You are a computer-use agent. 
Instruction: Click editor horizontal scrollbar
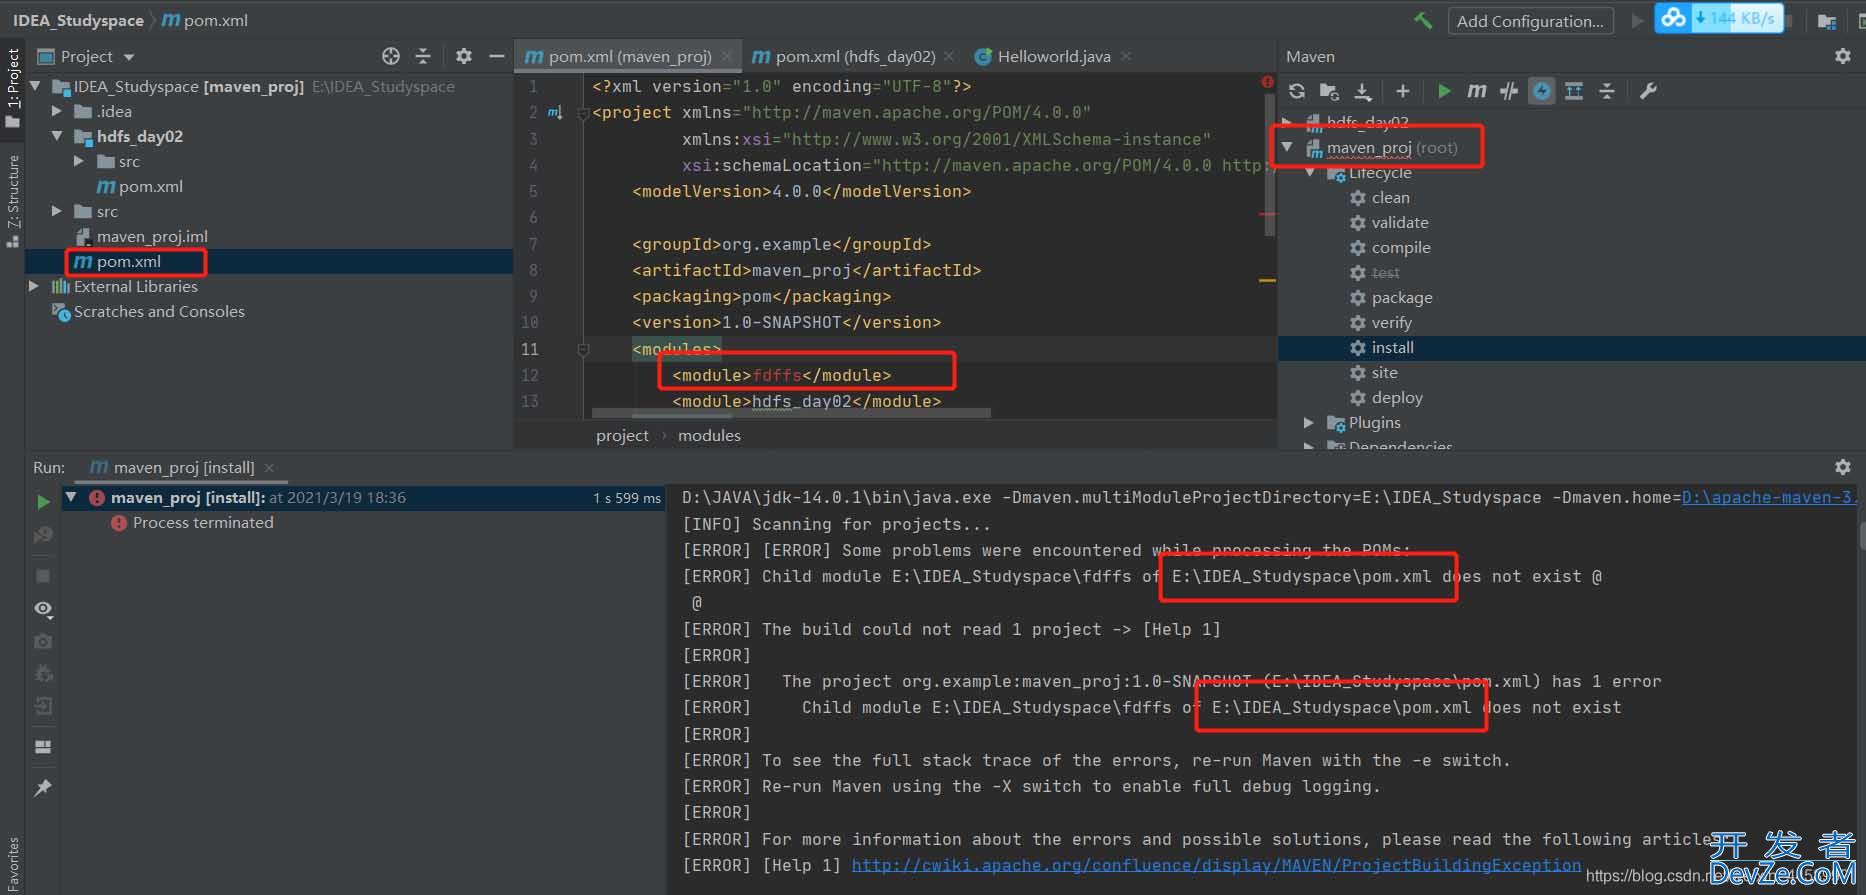click(x=790, y=412)
